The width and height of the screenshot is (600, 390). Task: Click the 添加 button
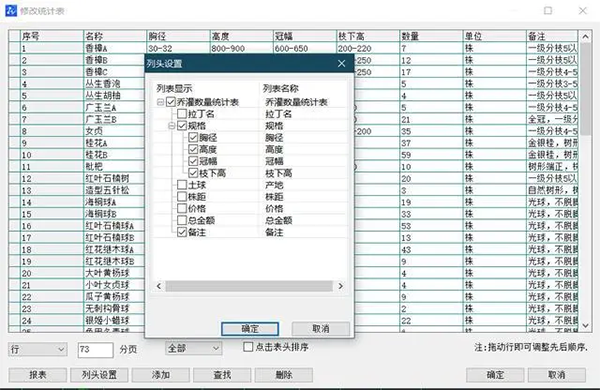161,375
